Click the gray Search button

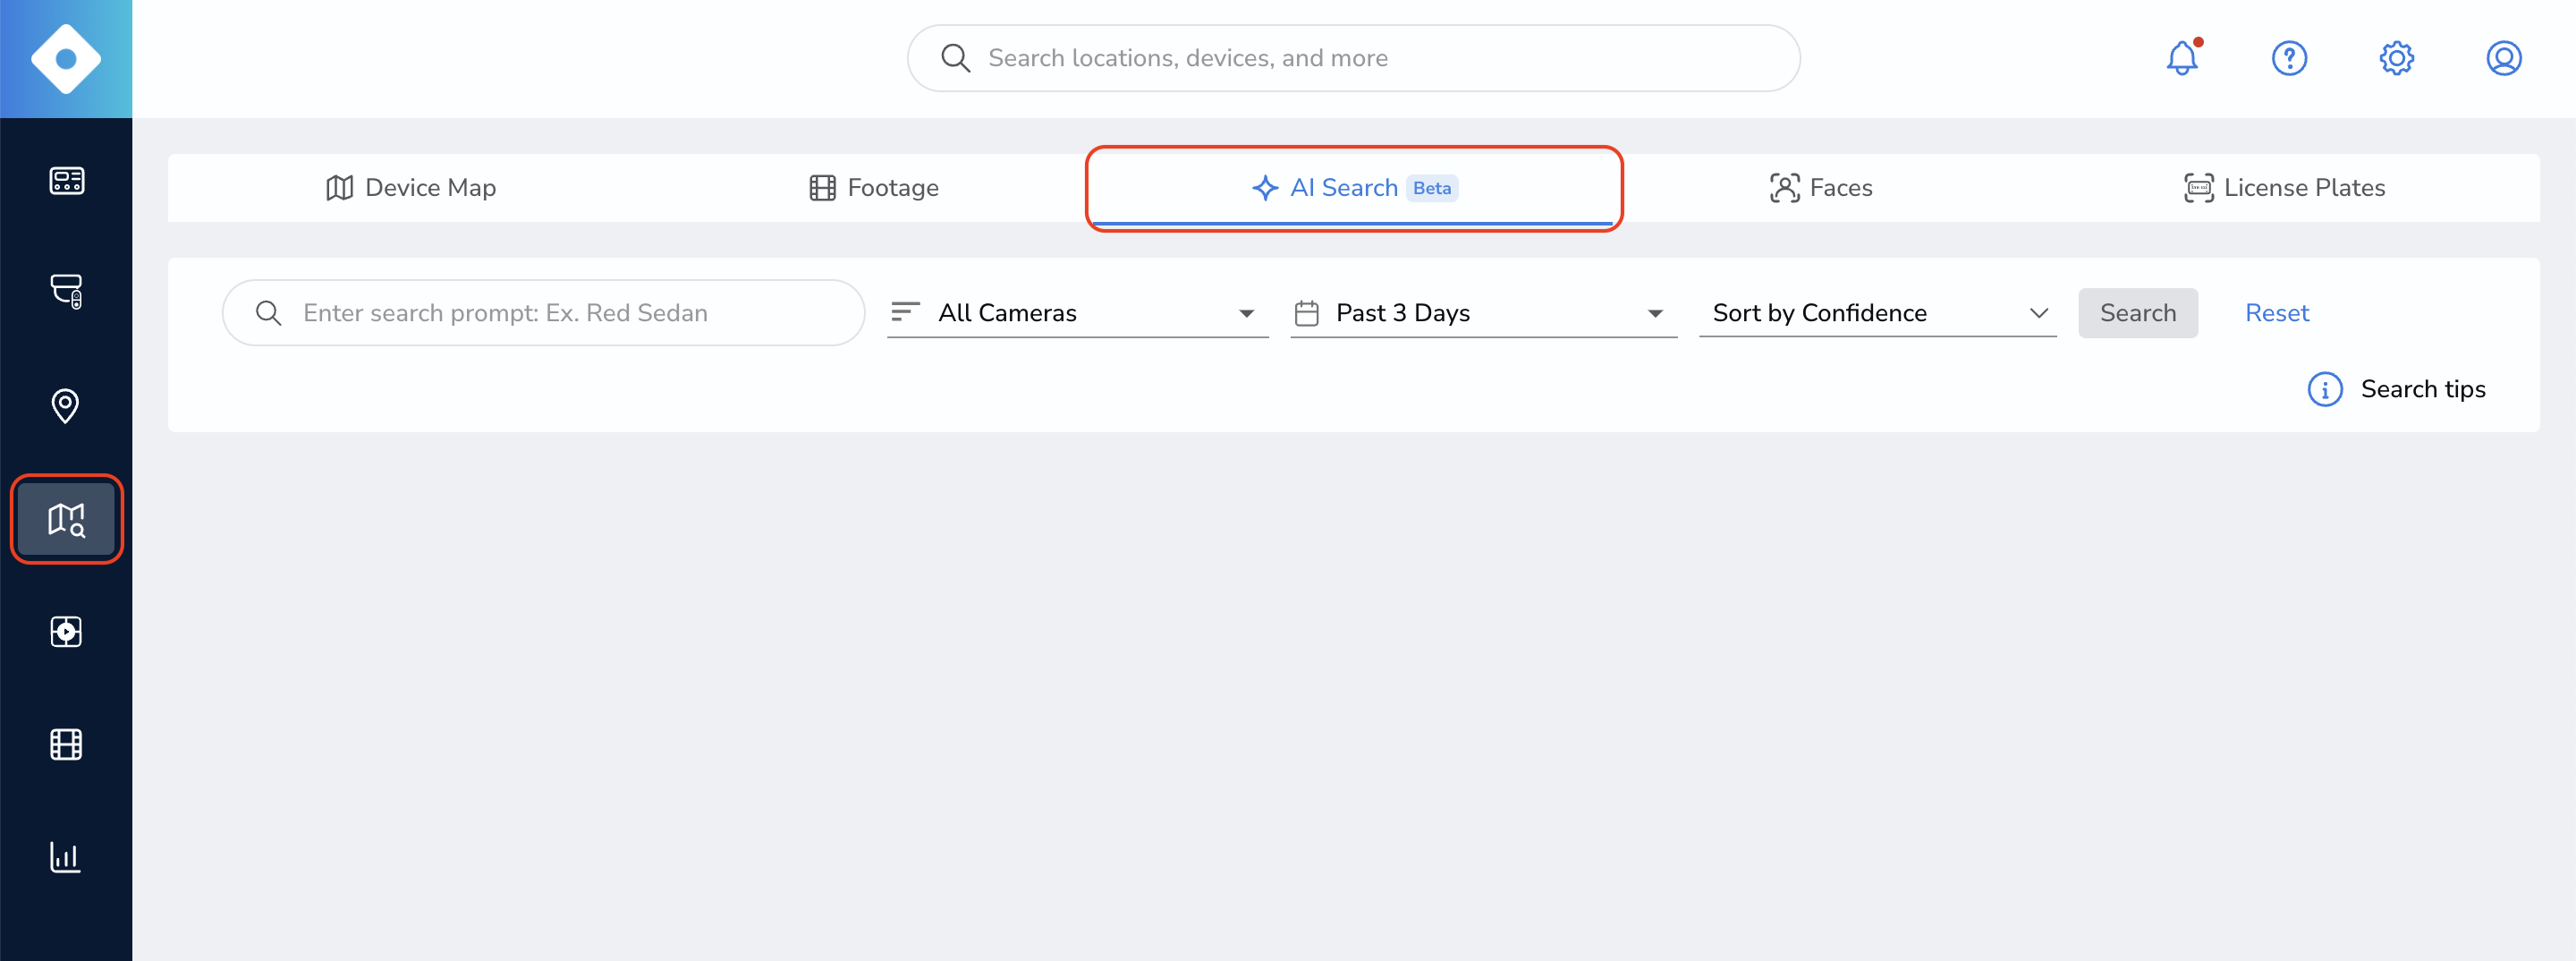[x=2138, y=313]
